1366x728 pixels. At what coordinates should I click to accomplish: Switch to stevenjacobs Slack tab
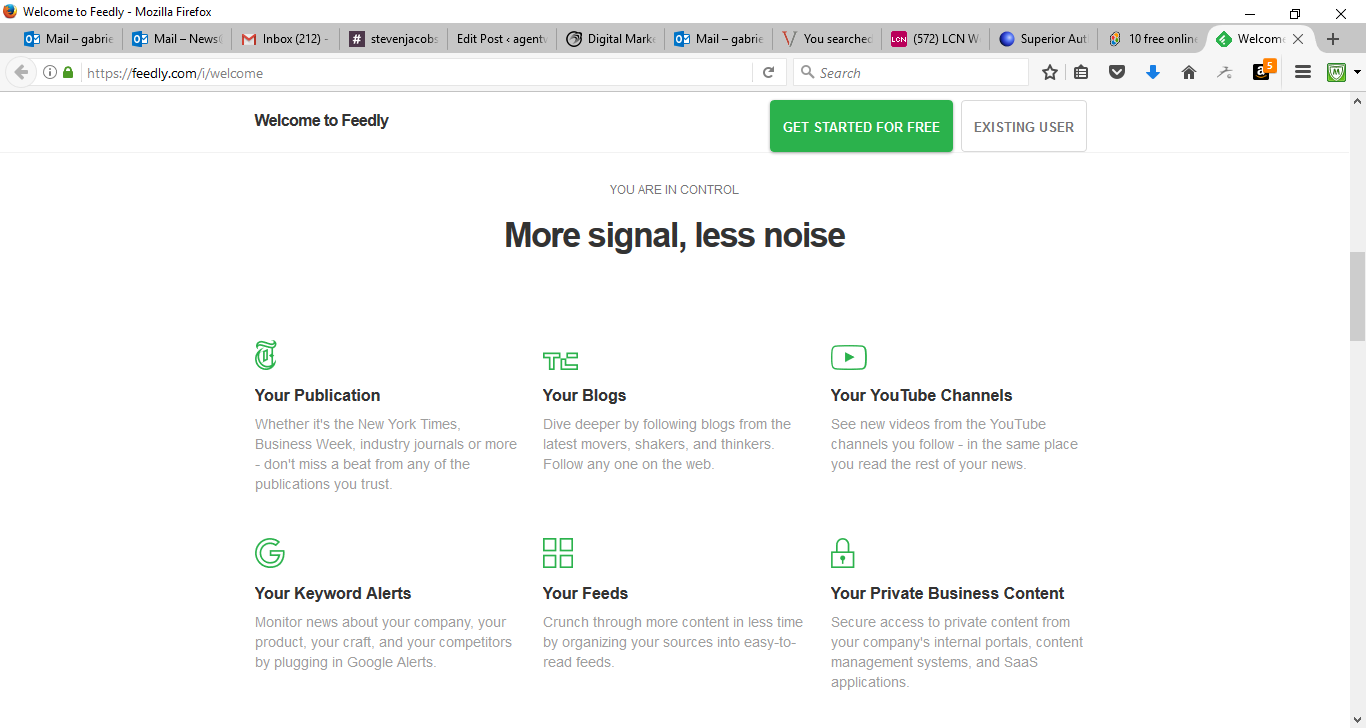[394, 39]
